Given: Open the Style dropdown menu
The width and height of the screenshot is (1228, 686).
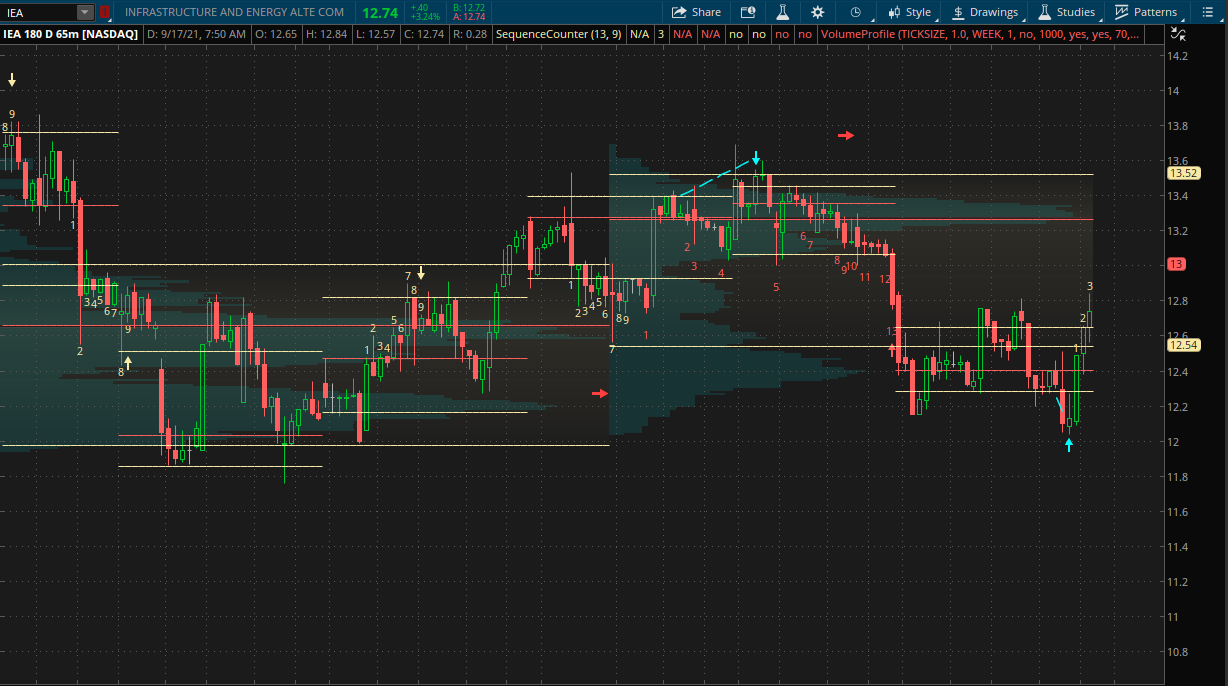Looking at the screenshot, I should [908, 12].
